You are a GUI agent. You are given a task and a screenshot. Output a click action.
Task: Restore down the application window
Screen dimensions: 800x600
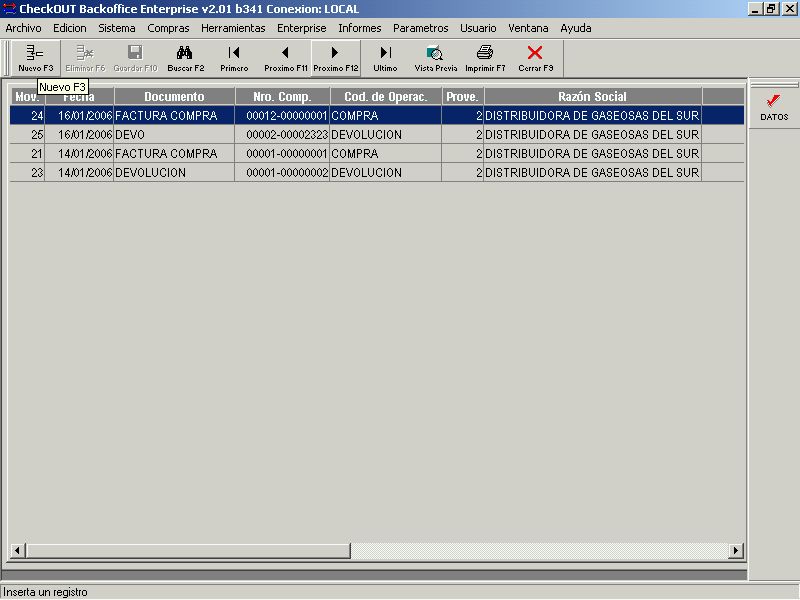[x=771, y=9]
